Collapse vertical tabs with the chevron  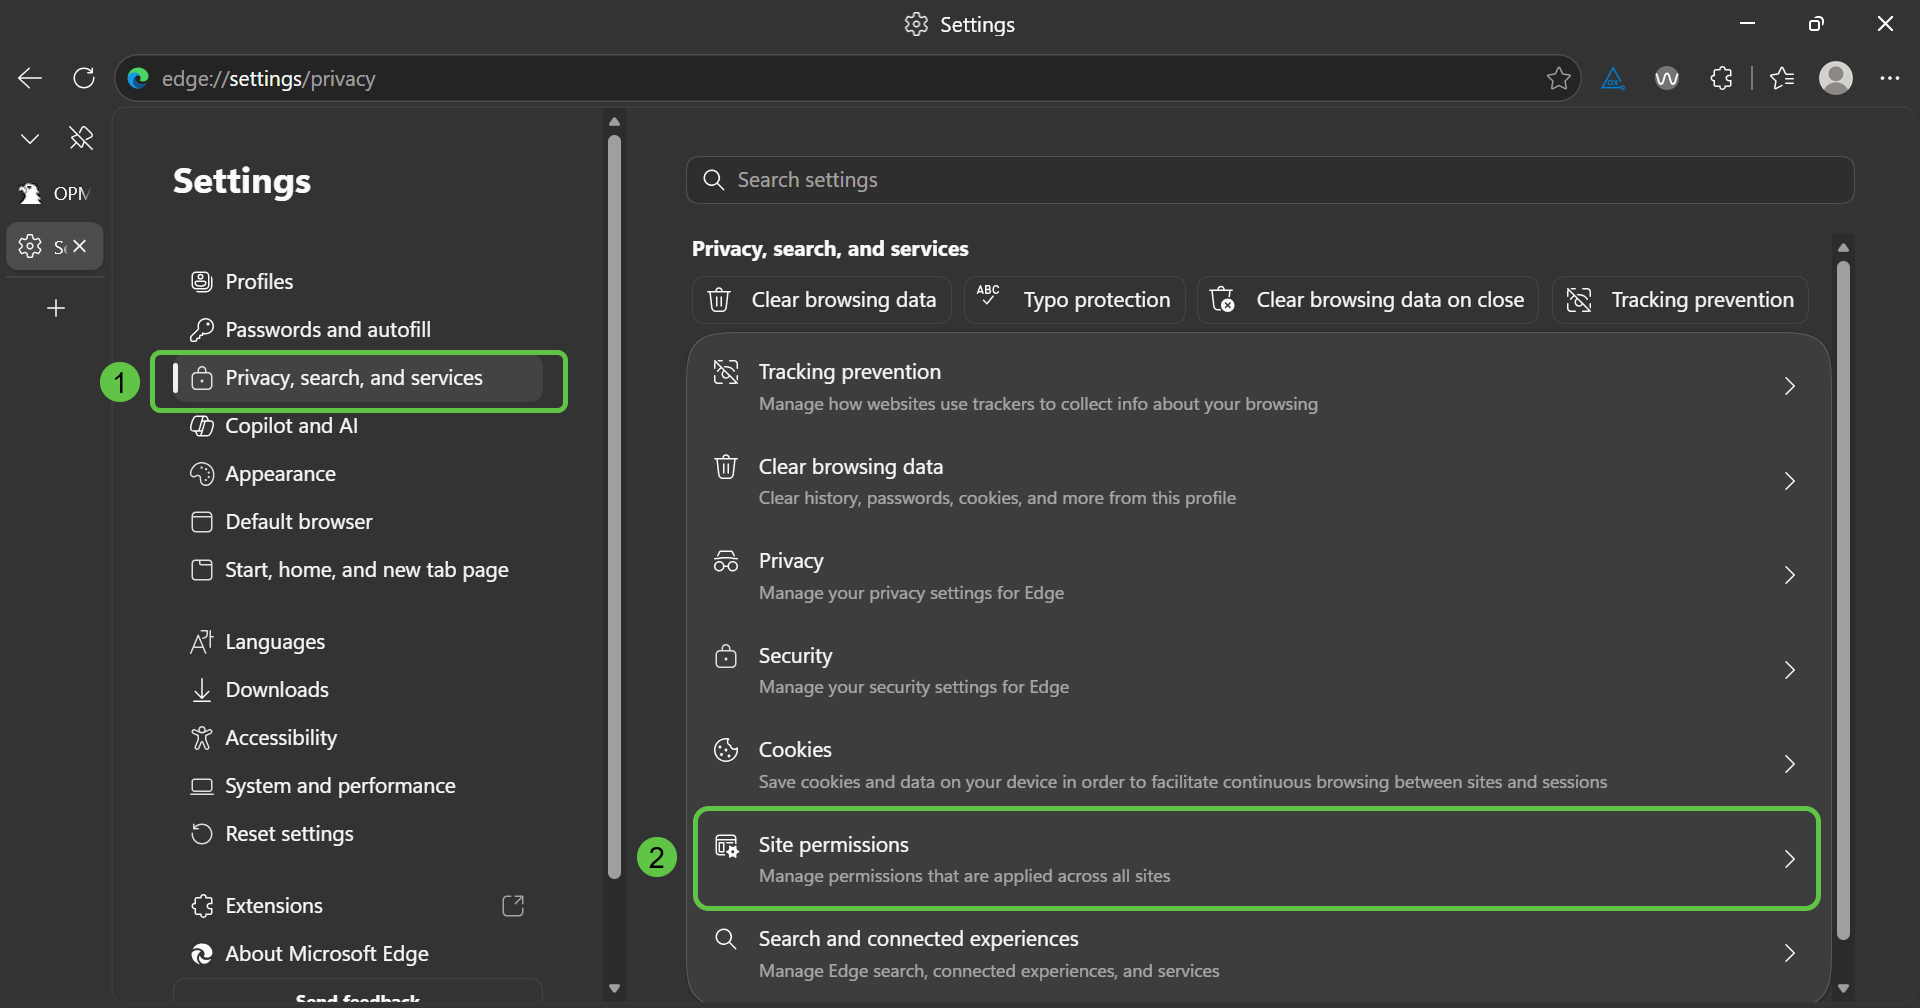point(30,138)
